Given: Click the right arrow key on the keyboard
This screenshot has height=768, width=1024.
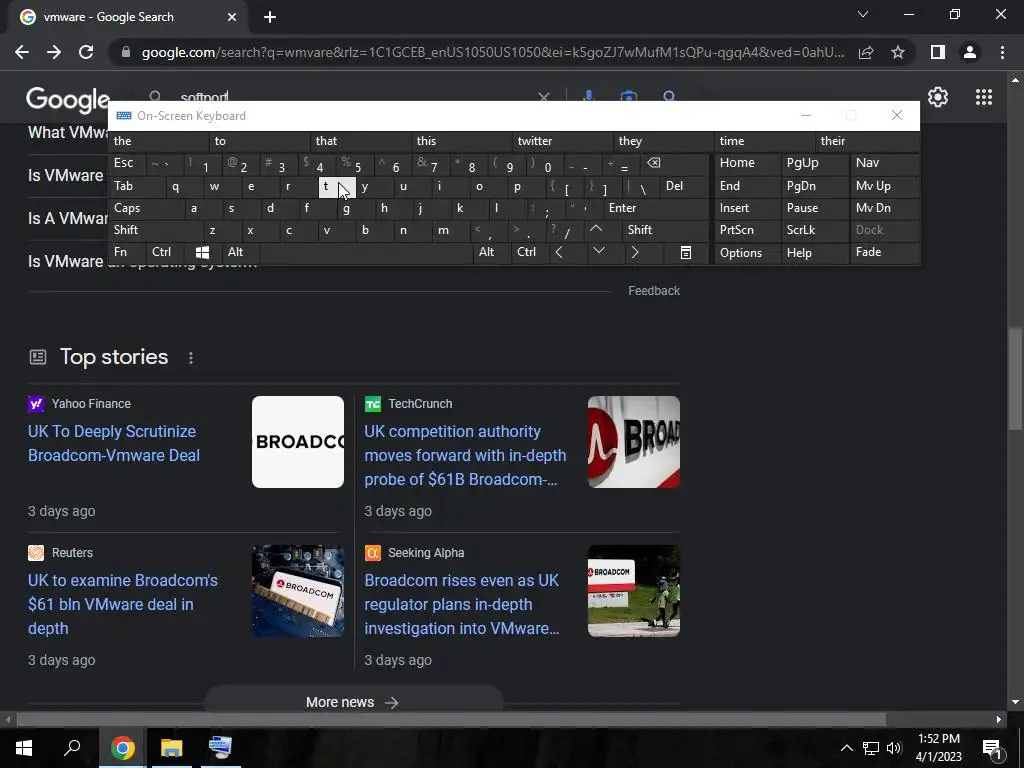Looking at the screenshot, I should (635, 252).
